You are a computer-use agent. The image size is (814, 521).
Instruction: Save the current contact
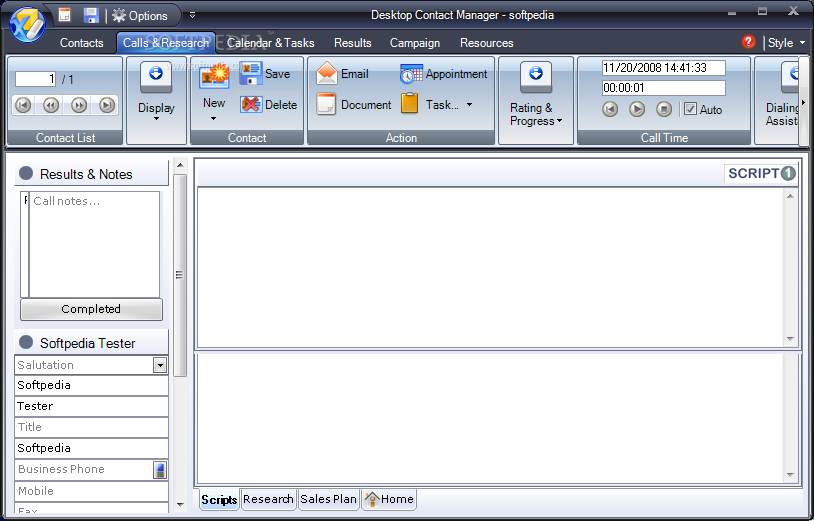click(265, 74)
